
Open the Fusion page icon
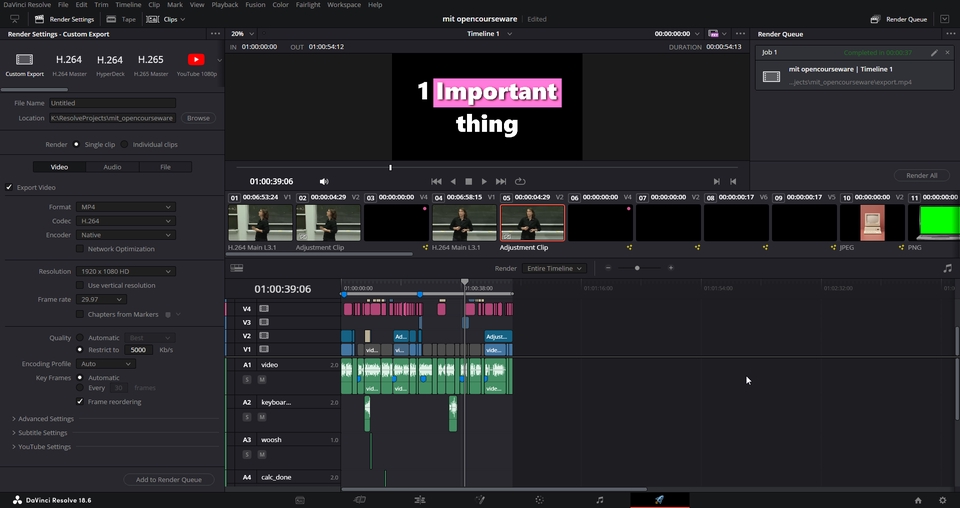[480, 500]
